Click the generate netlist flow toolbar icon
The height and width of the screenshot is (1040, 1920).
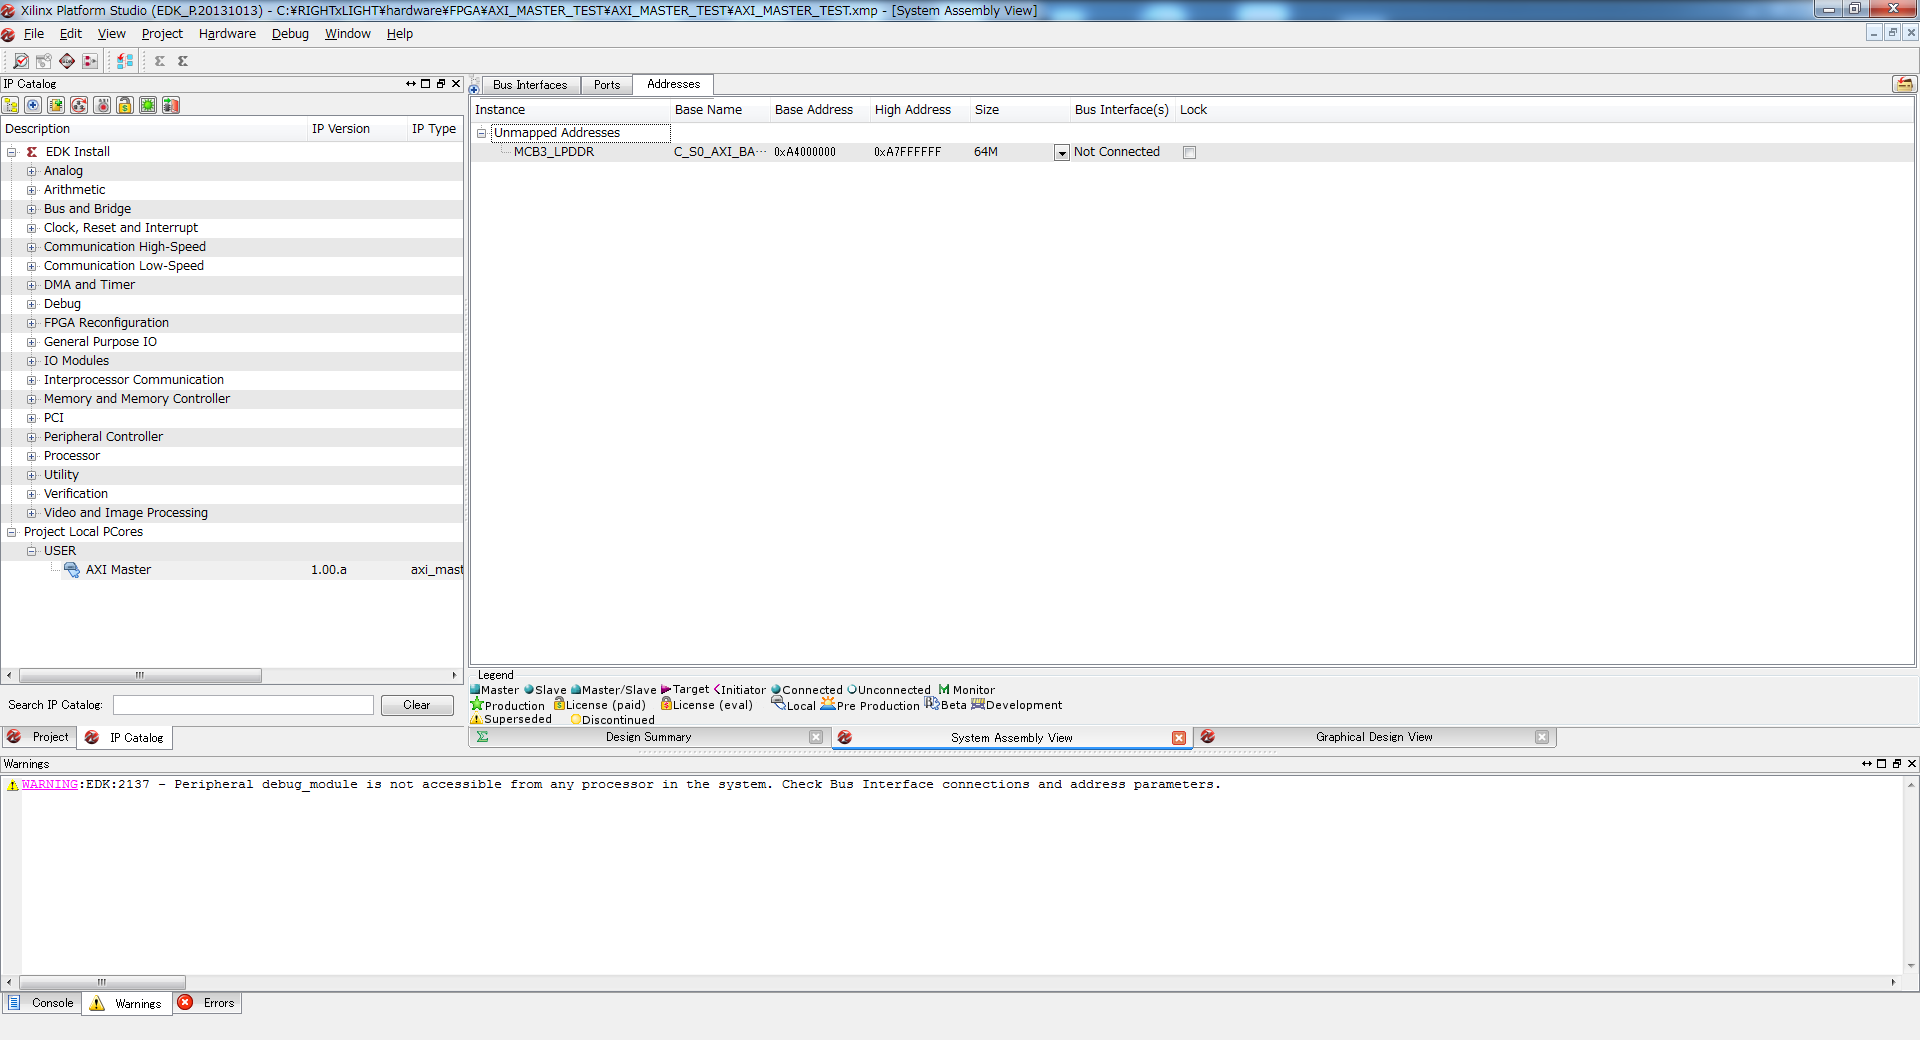click(x=90, y=61)
